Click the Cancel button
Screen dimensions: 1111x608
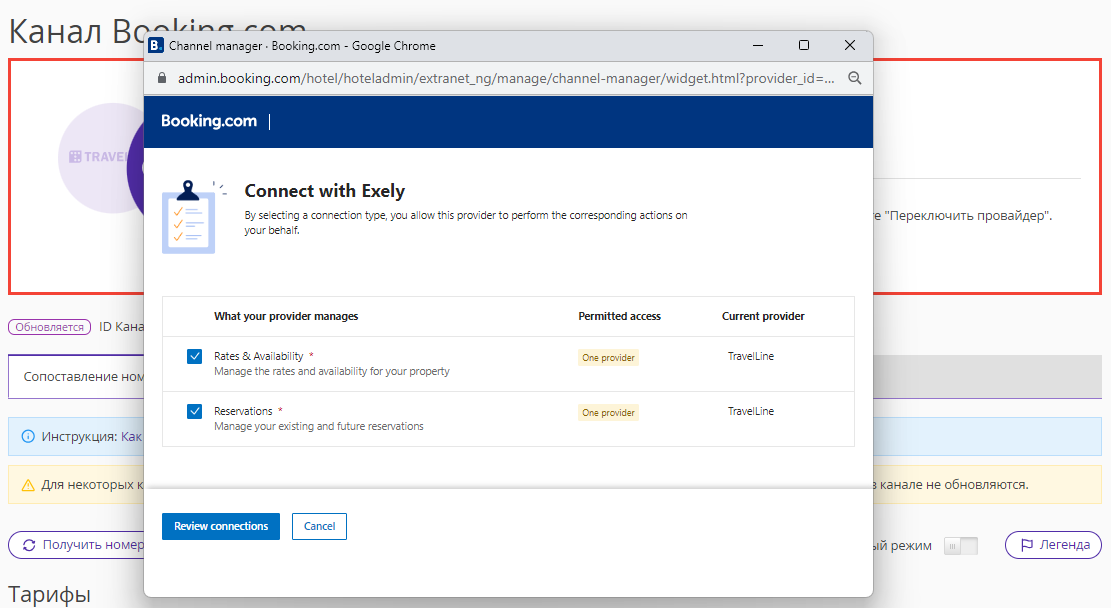pos(320,527)
